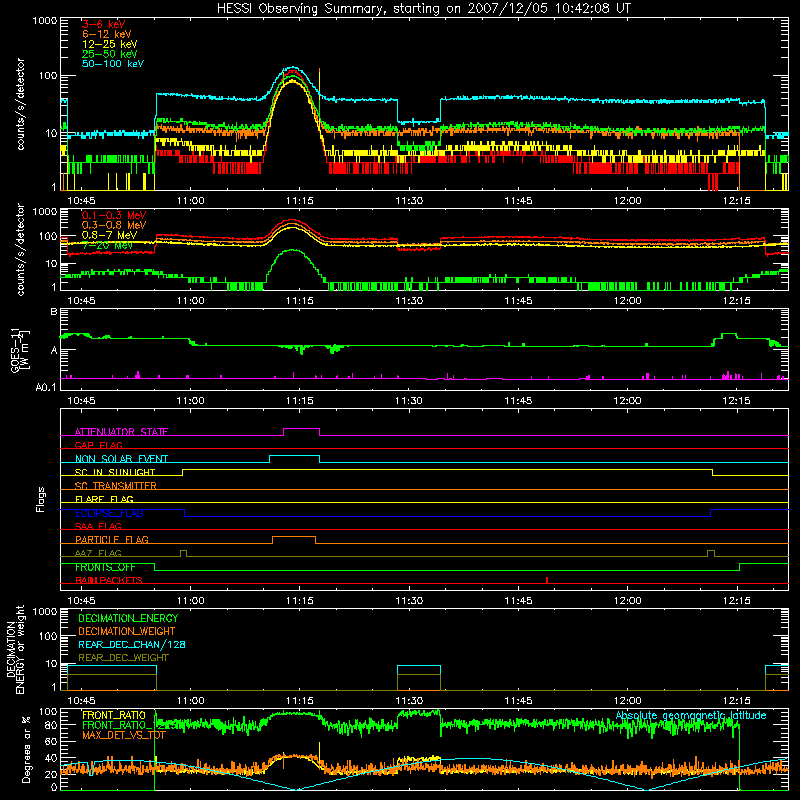800x800 pixels.
Task: Click the ATTENUATOR_STATE flag label
Action: [121, 432]
